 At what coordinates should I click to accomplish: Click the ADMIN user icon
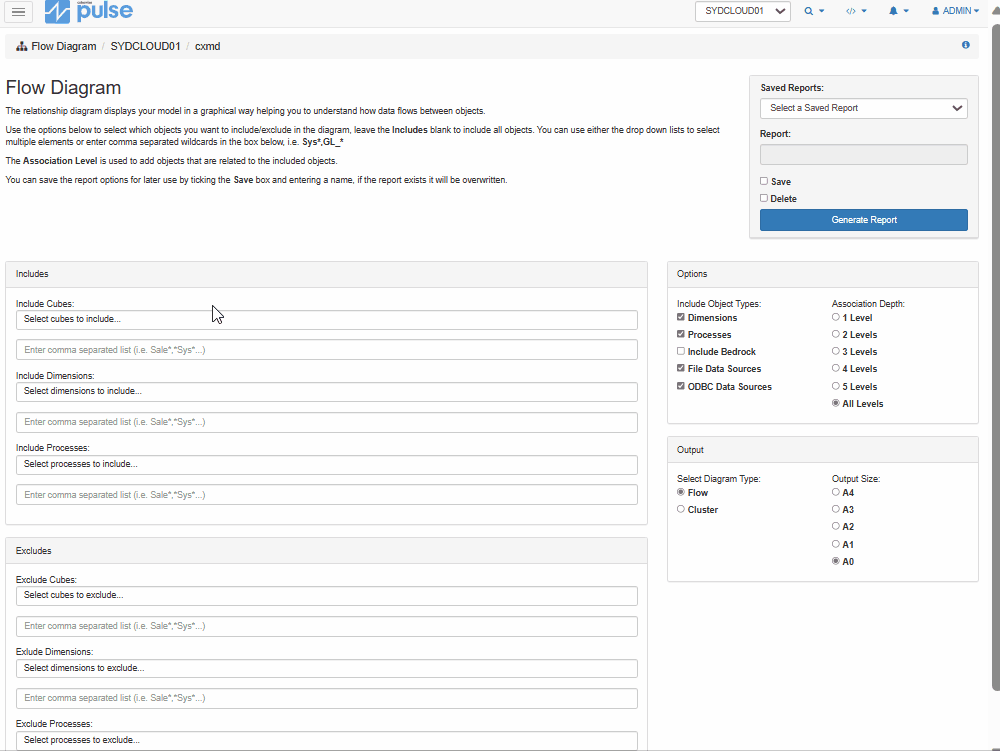pos(934,11)
